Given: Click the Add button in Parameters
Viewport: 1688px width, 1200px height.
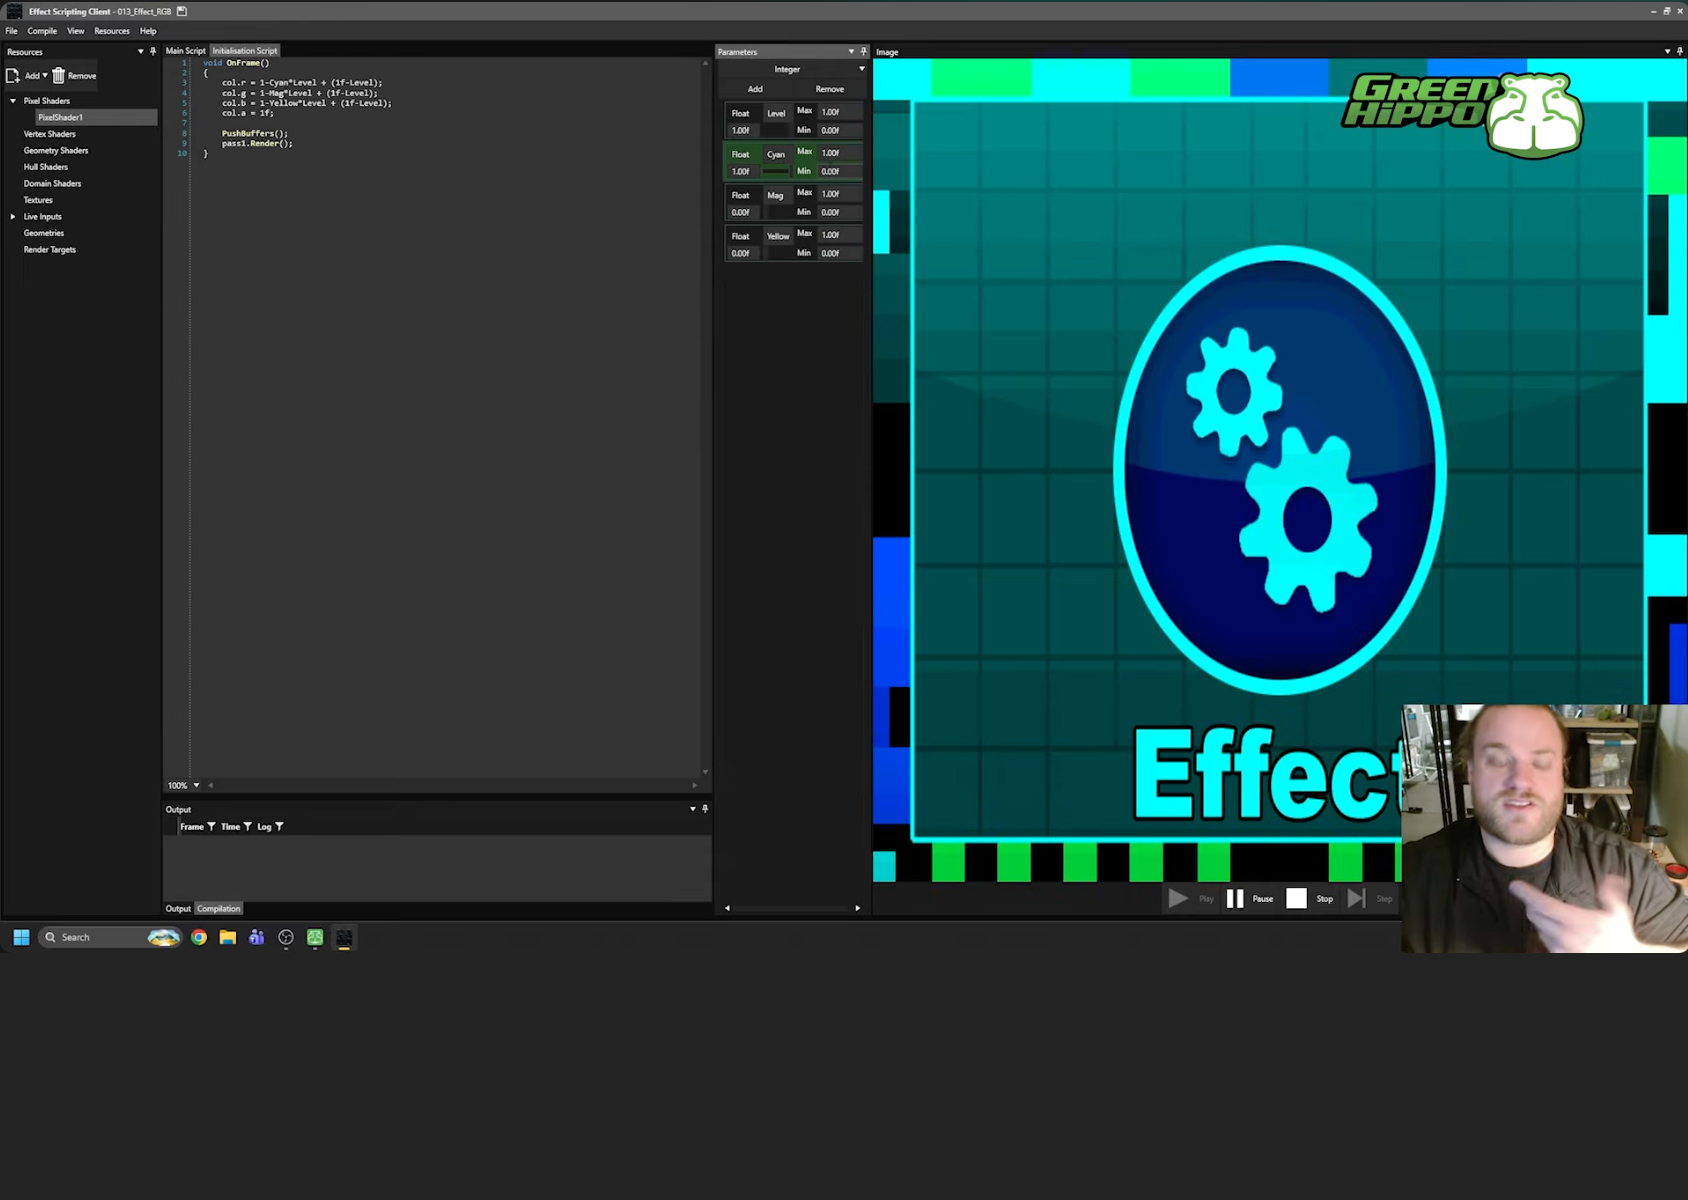Looking at the screenshot, I should click(754, 88).
